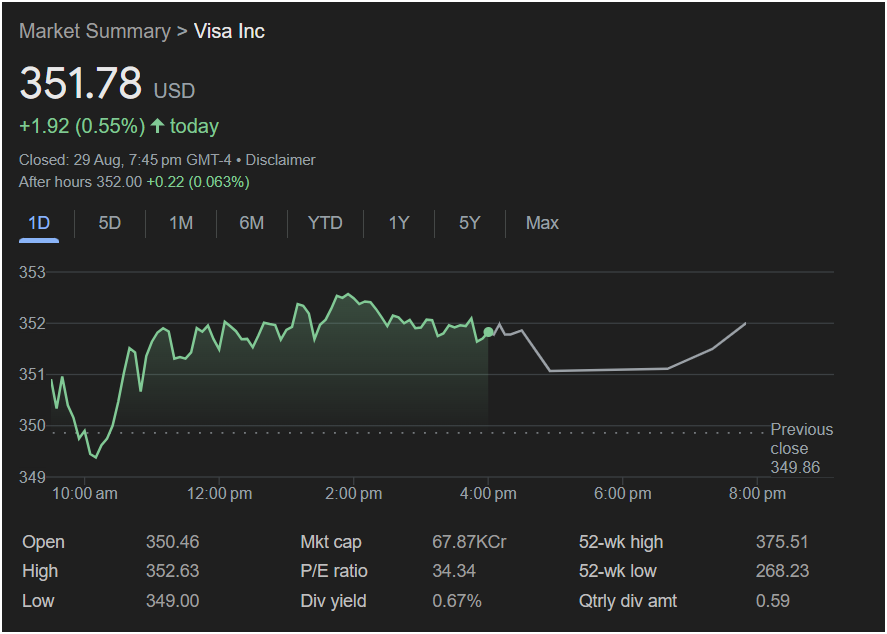887x634 pixels.
Task: Click the green closing price dot
Action: (488, 332)
